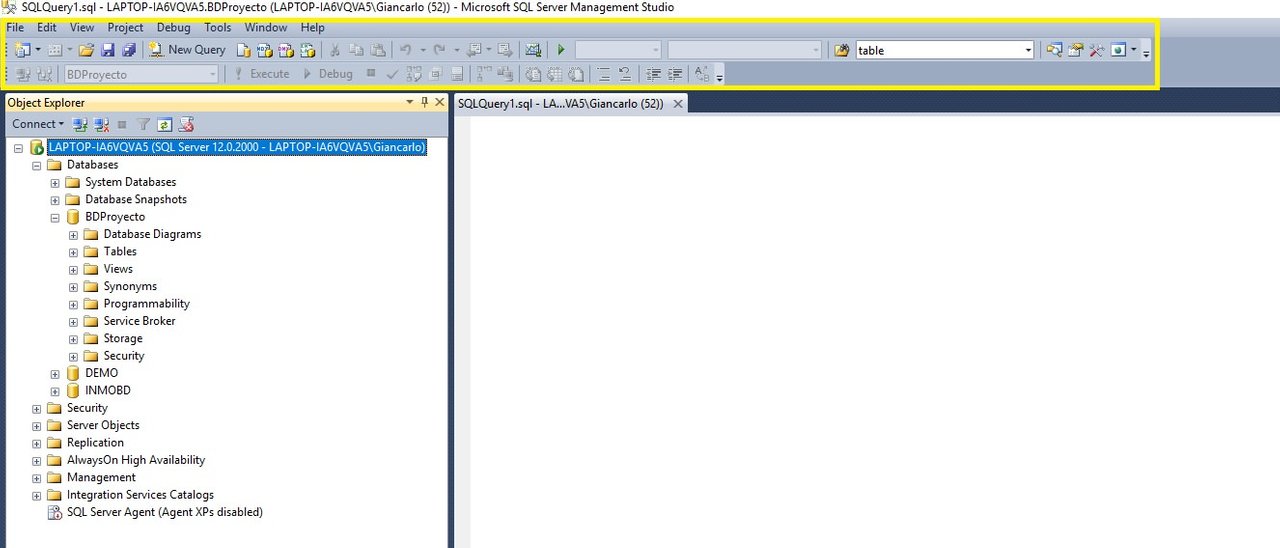This screenshot has height=548, width=1280.
Task: Select SQL Server Agent (Agent XPs disabled)
Action: 164,512
